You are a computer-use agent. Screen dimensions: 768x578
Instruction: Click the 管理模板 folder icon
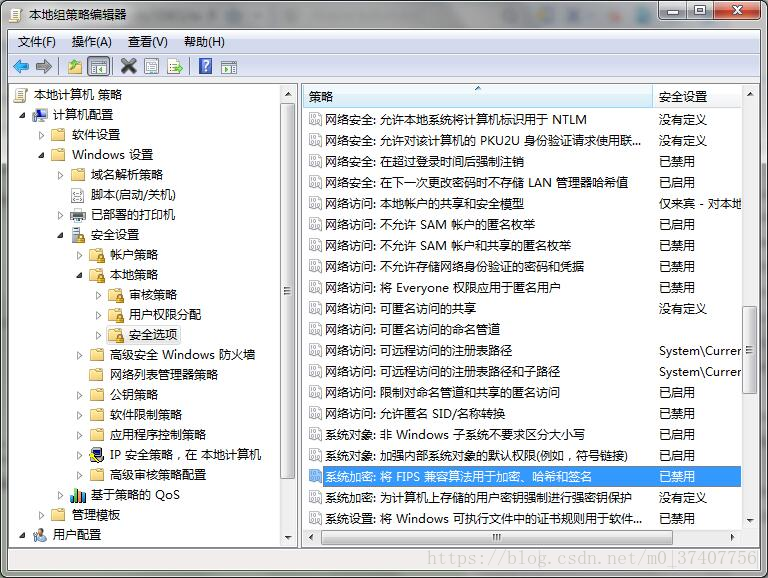coord(58,515)
